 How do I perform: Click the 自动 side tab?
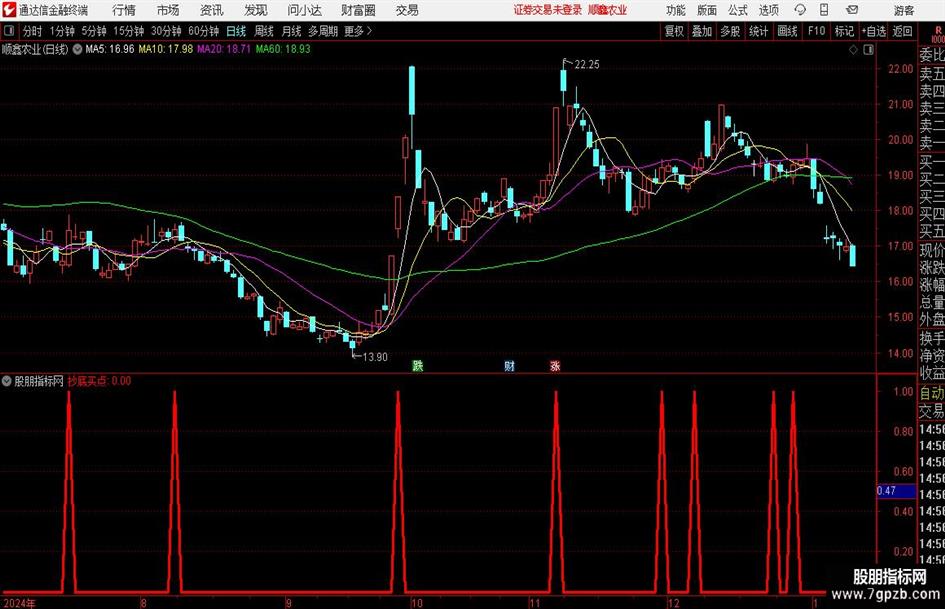point(932,393)
